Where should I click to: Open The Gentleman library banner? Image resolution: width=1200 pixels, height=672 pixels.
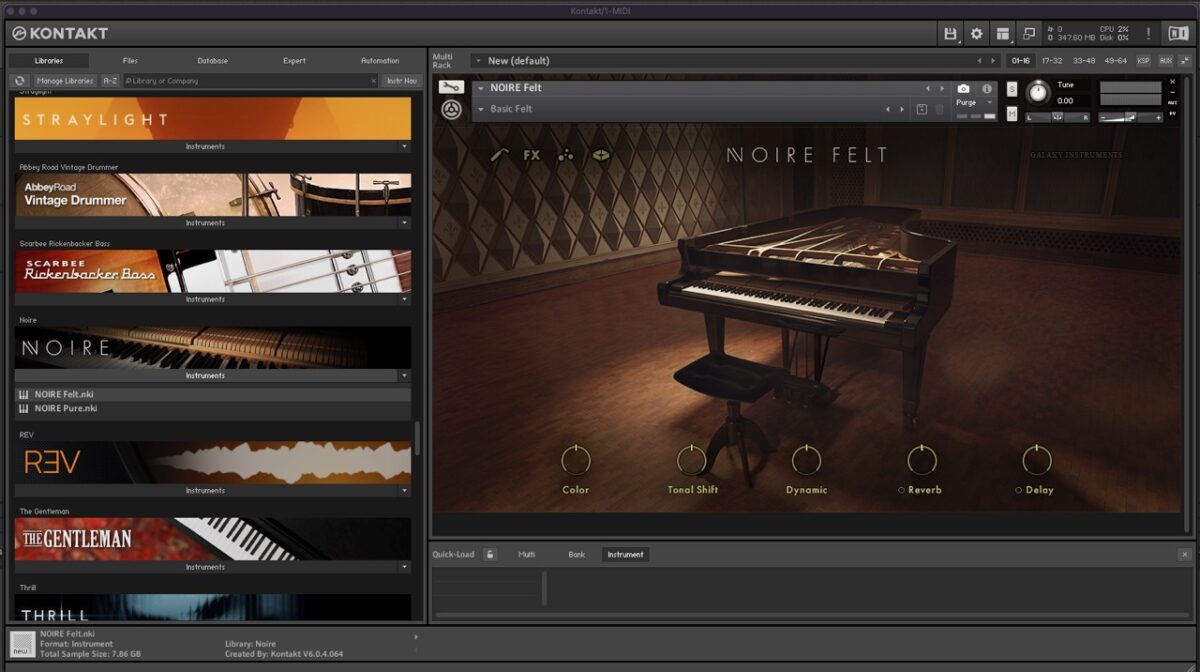pos(212,538)
